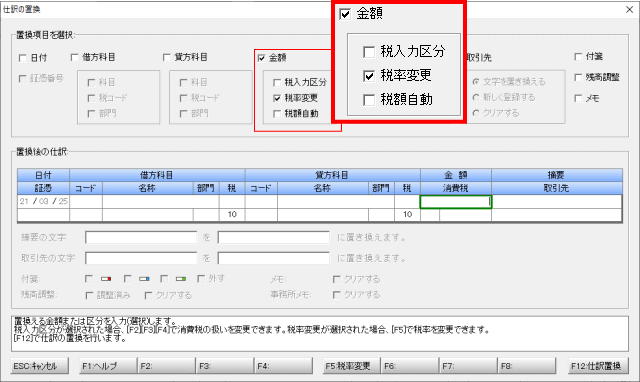Click the F8: function button
The width and height of the screenshot is (640, 382).
coord(527,366)
